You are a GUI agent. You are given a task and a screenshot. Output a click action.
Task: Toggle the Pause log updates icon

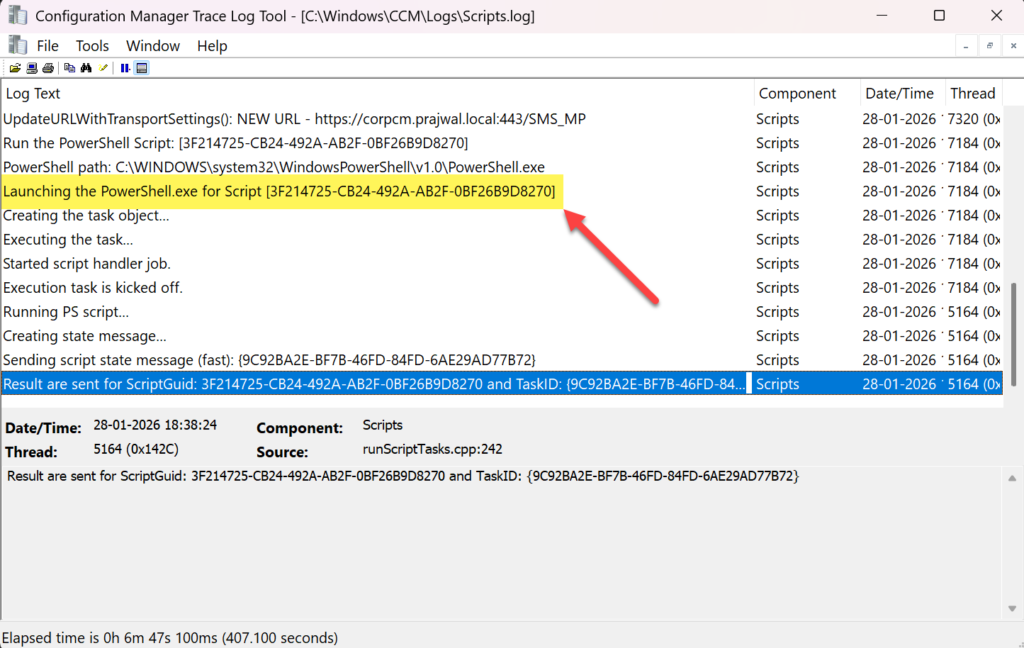click(x=125, y=68)
